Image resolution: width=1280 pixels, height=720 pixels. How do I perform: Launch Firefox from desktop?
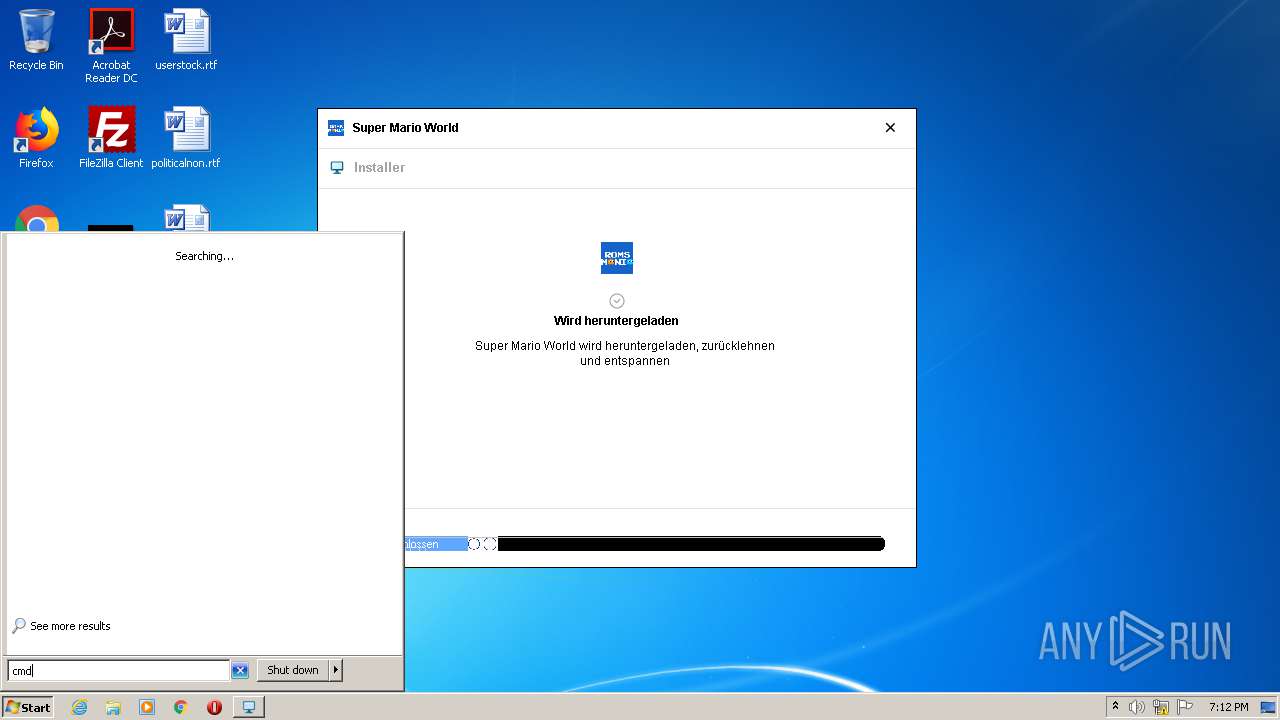coord(36,138)
